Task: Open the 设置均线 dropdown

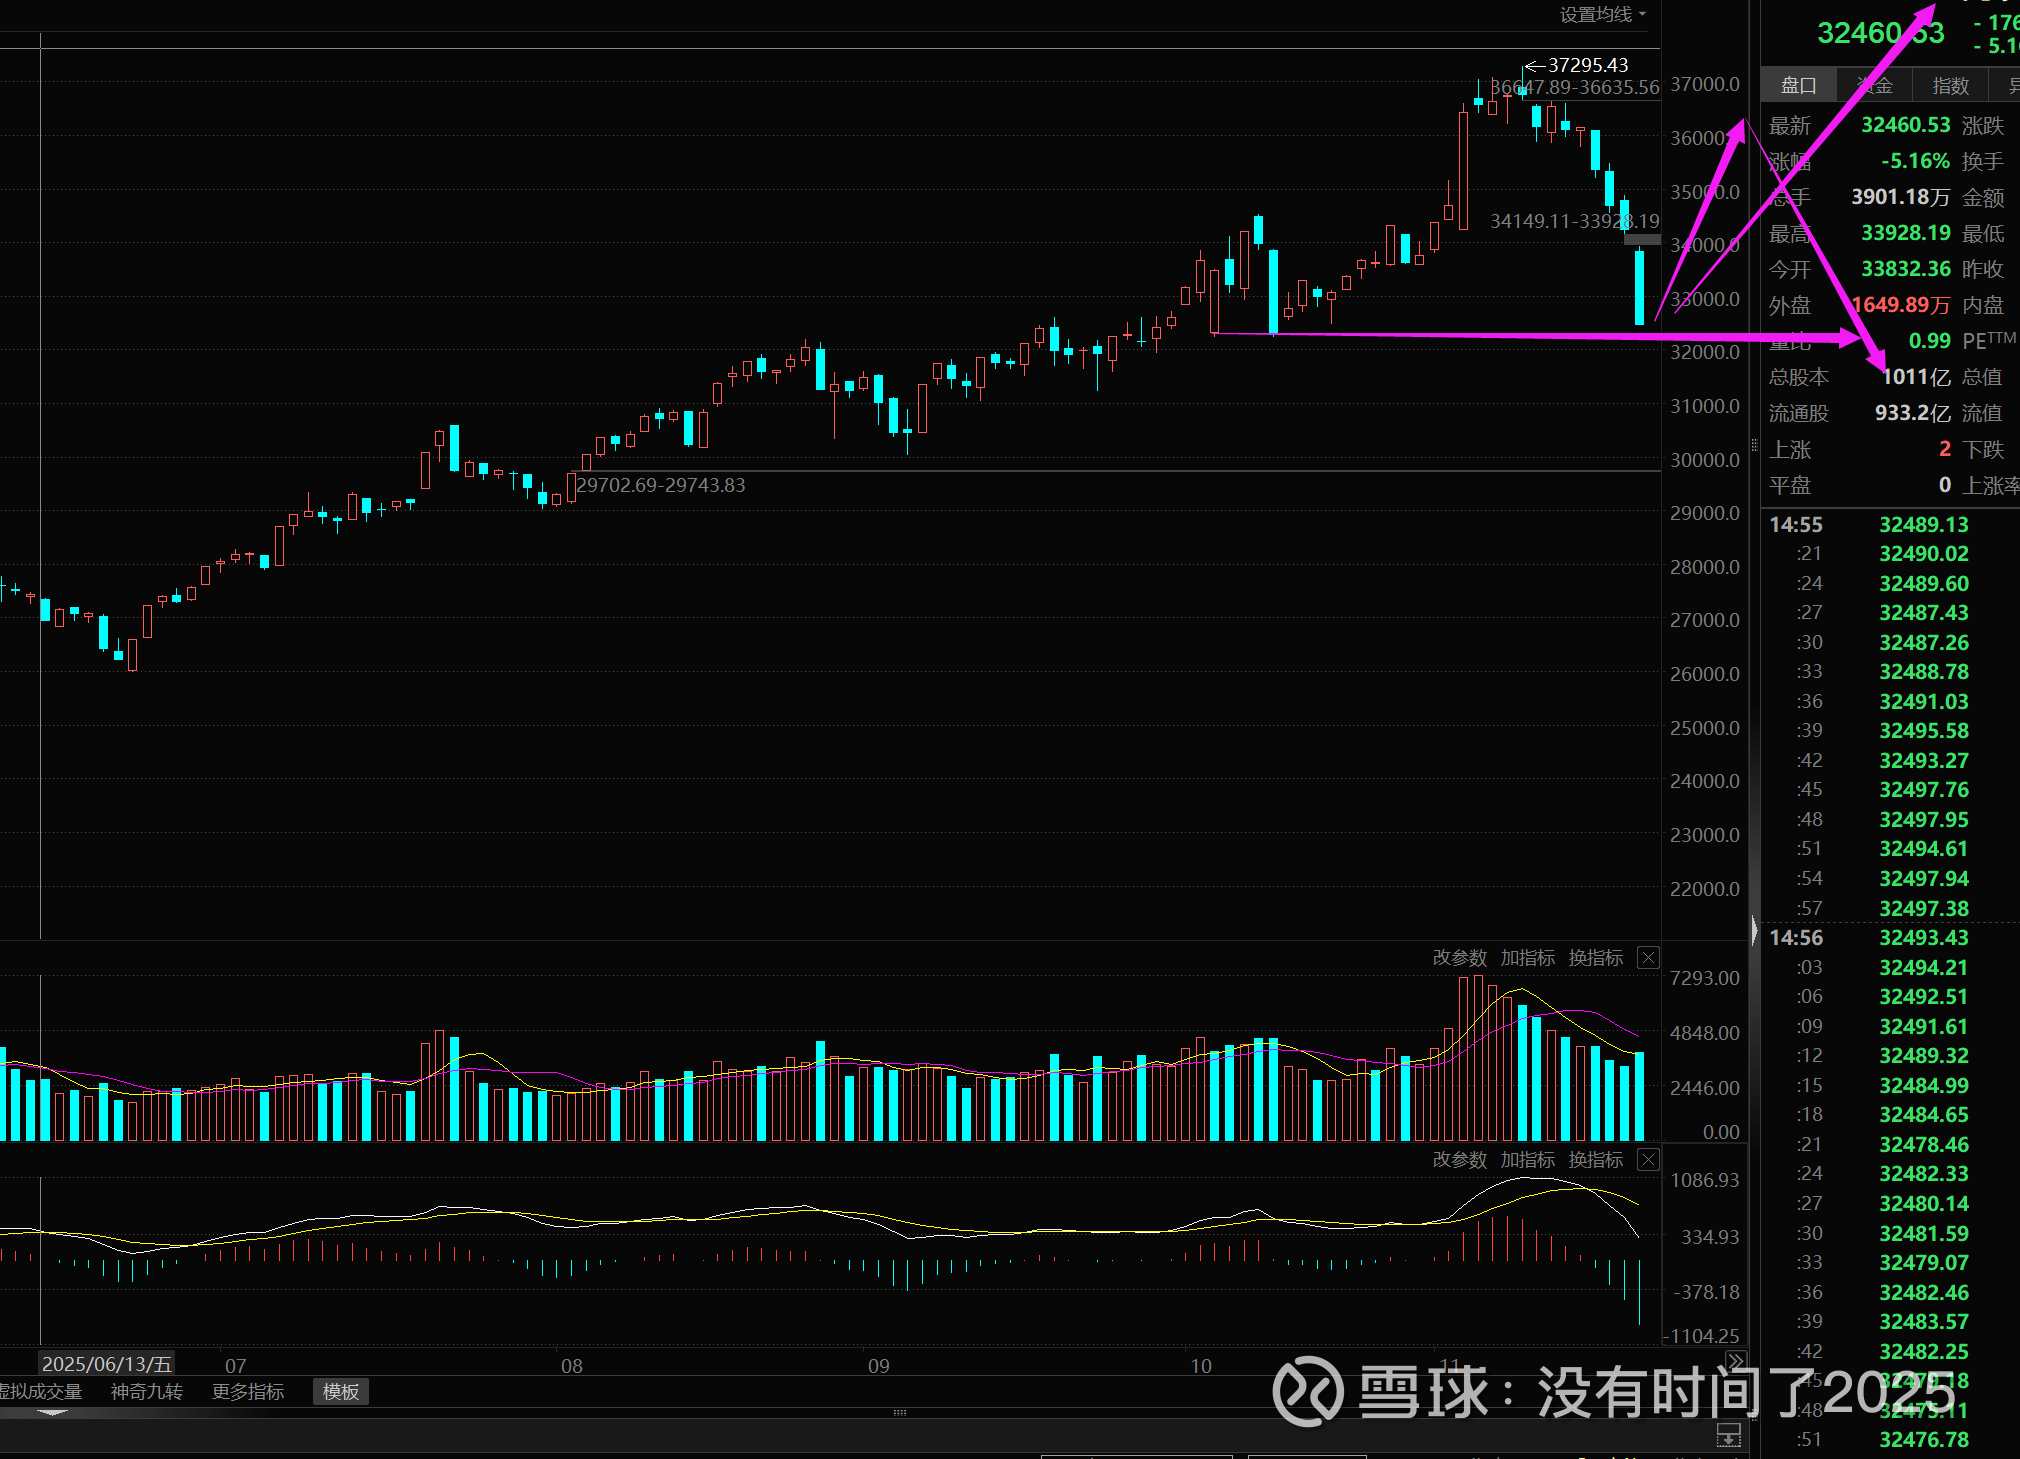Action: tap(1602, 15)
